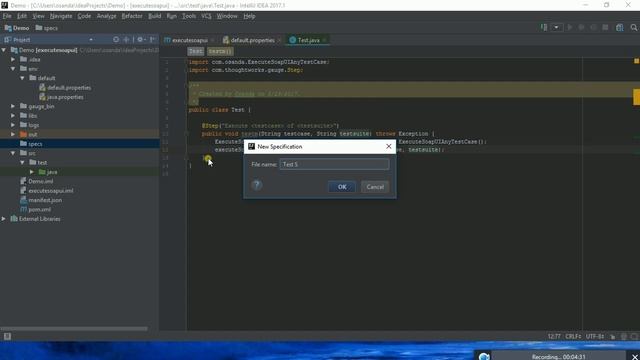640x360 pixels.
Task: Collapse the default folder
Action: click(x=22, y=78)
